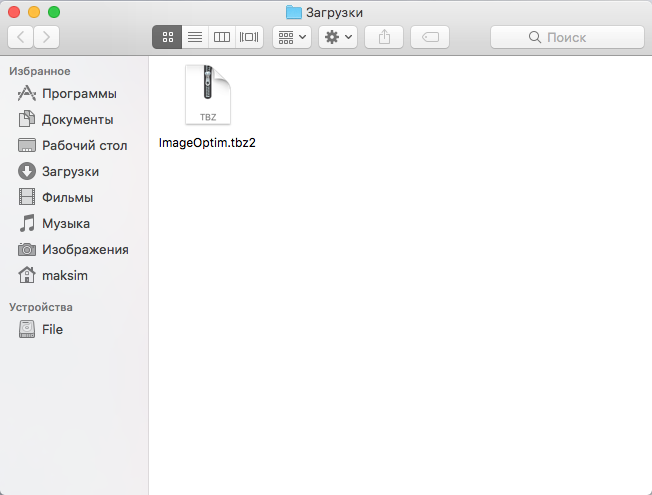Screen dimensions: 652x495
Task: Close the Finder window
Action: click(x=14, y=12)
